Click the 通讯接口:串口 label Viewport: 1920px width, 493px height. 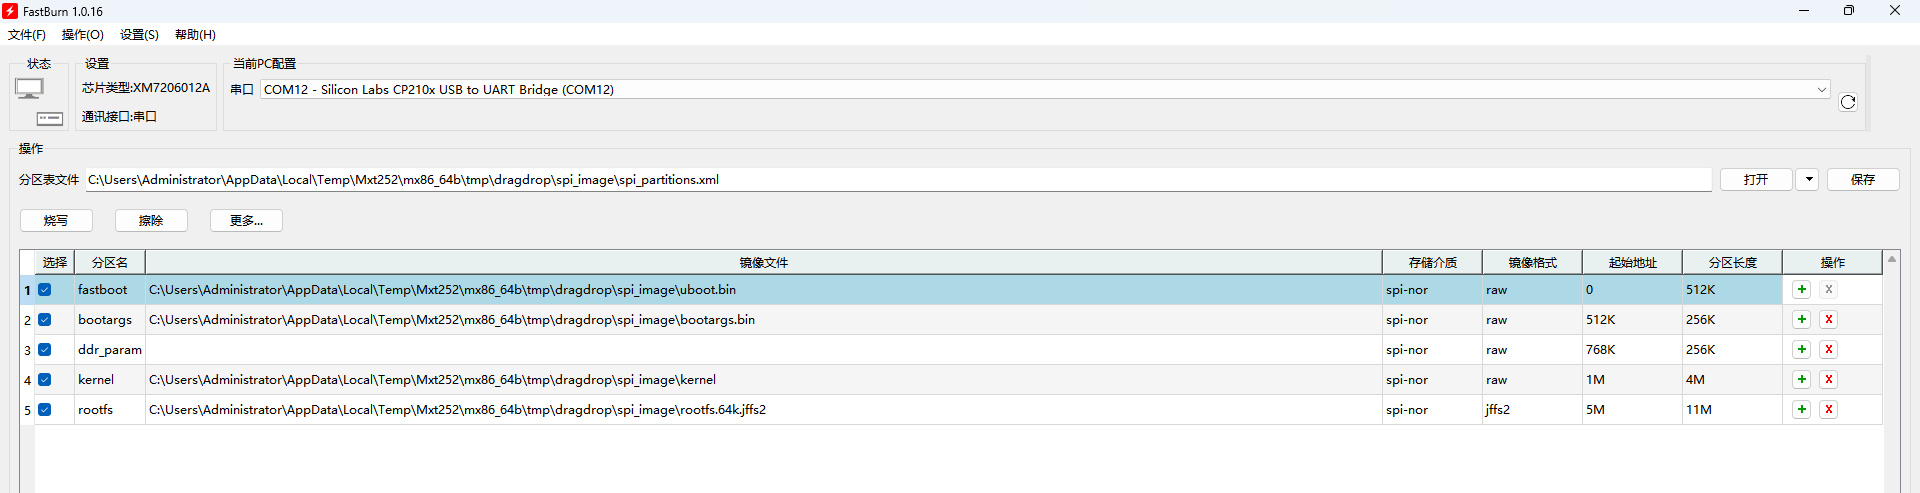click(x=119, y=117)
